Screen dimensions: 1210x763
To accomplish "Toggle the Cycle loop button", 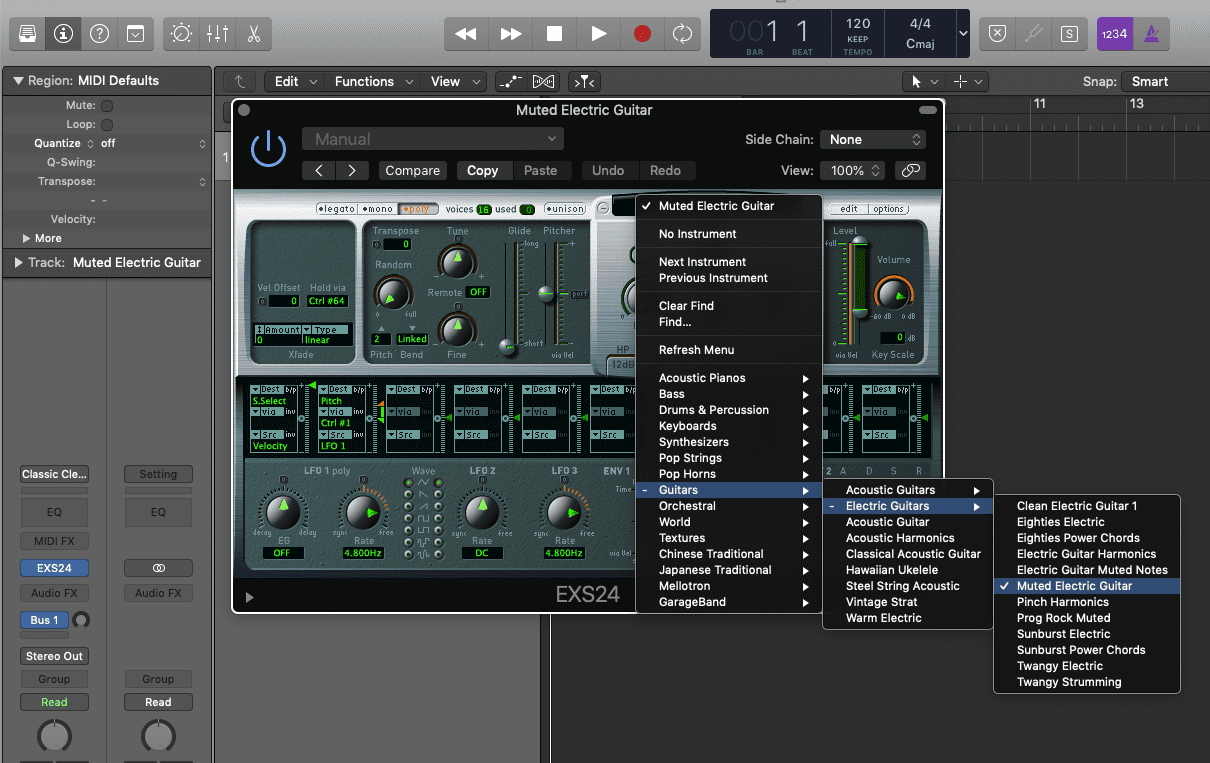I will point(683,33).
